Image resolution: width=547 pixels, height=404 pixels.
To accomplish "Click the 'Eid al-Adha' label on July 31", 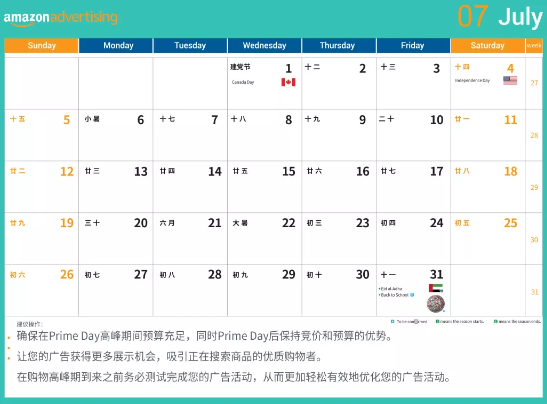I will click(391, 289).
